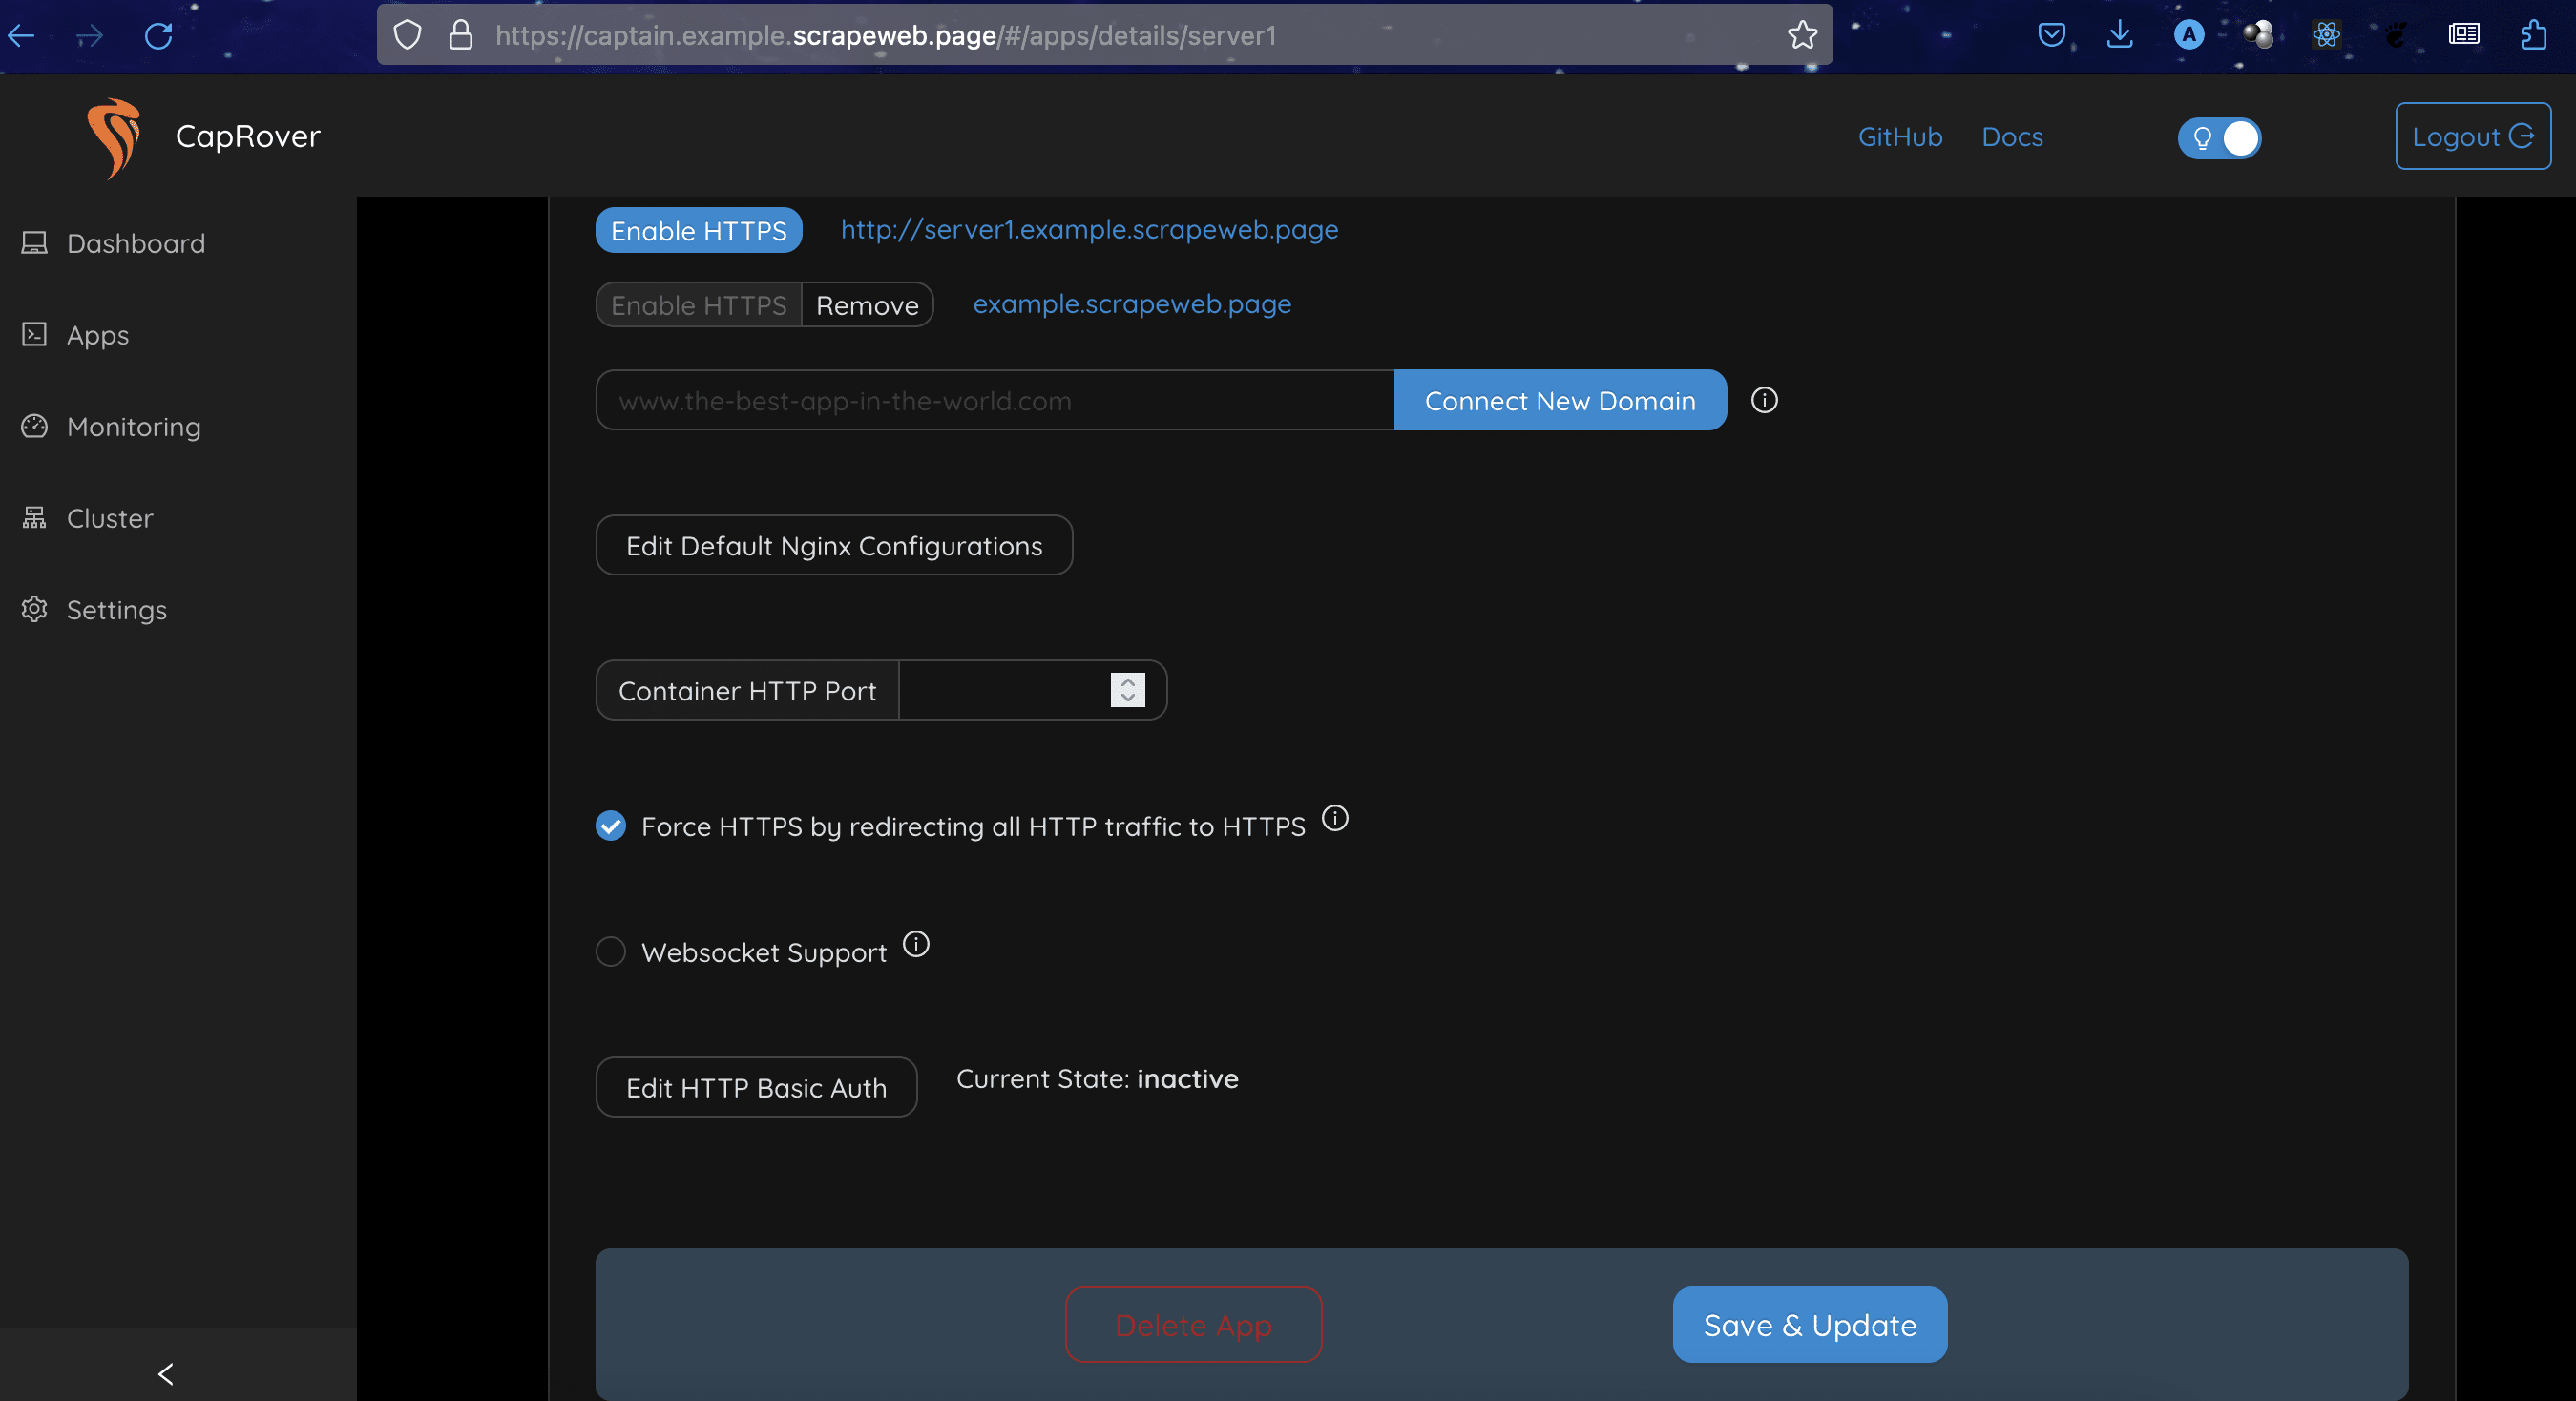2576x1401 pixels.
Task: Click the info icon beside Connect New Domain
Action: click(1764, 400)
